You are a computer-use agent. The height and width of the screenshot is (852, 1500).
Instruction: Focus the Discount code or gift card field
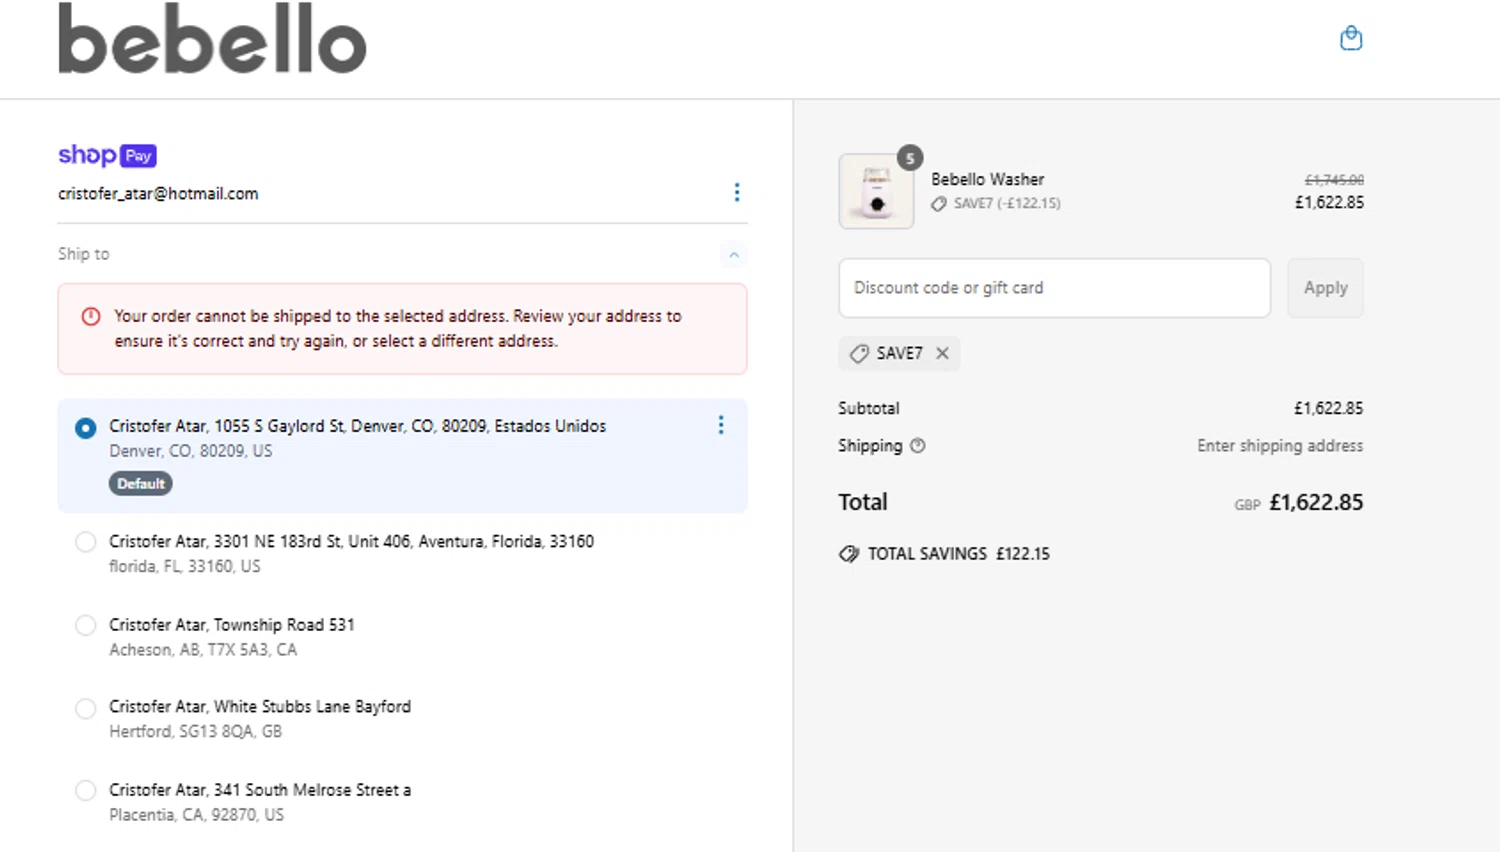coord(1054,288)
